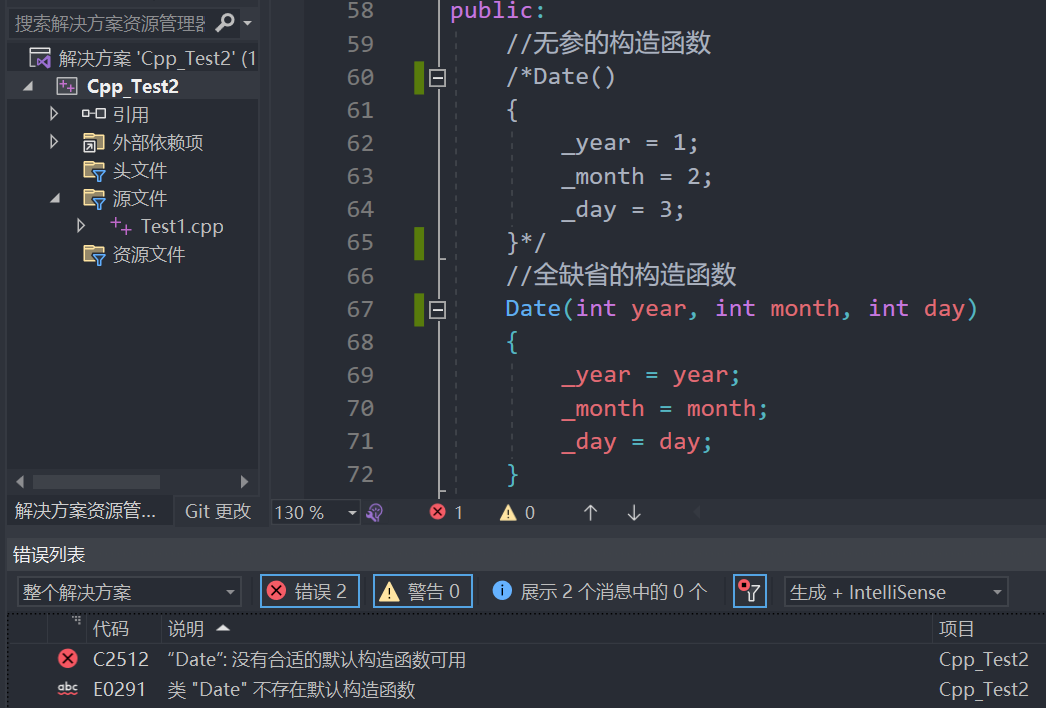This screenshot has width=1046, height=708.
Task: Click the red error icon of C2512
Action: click(x=67, y=659)
